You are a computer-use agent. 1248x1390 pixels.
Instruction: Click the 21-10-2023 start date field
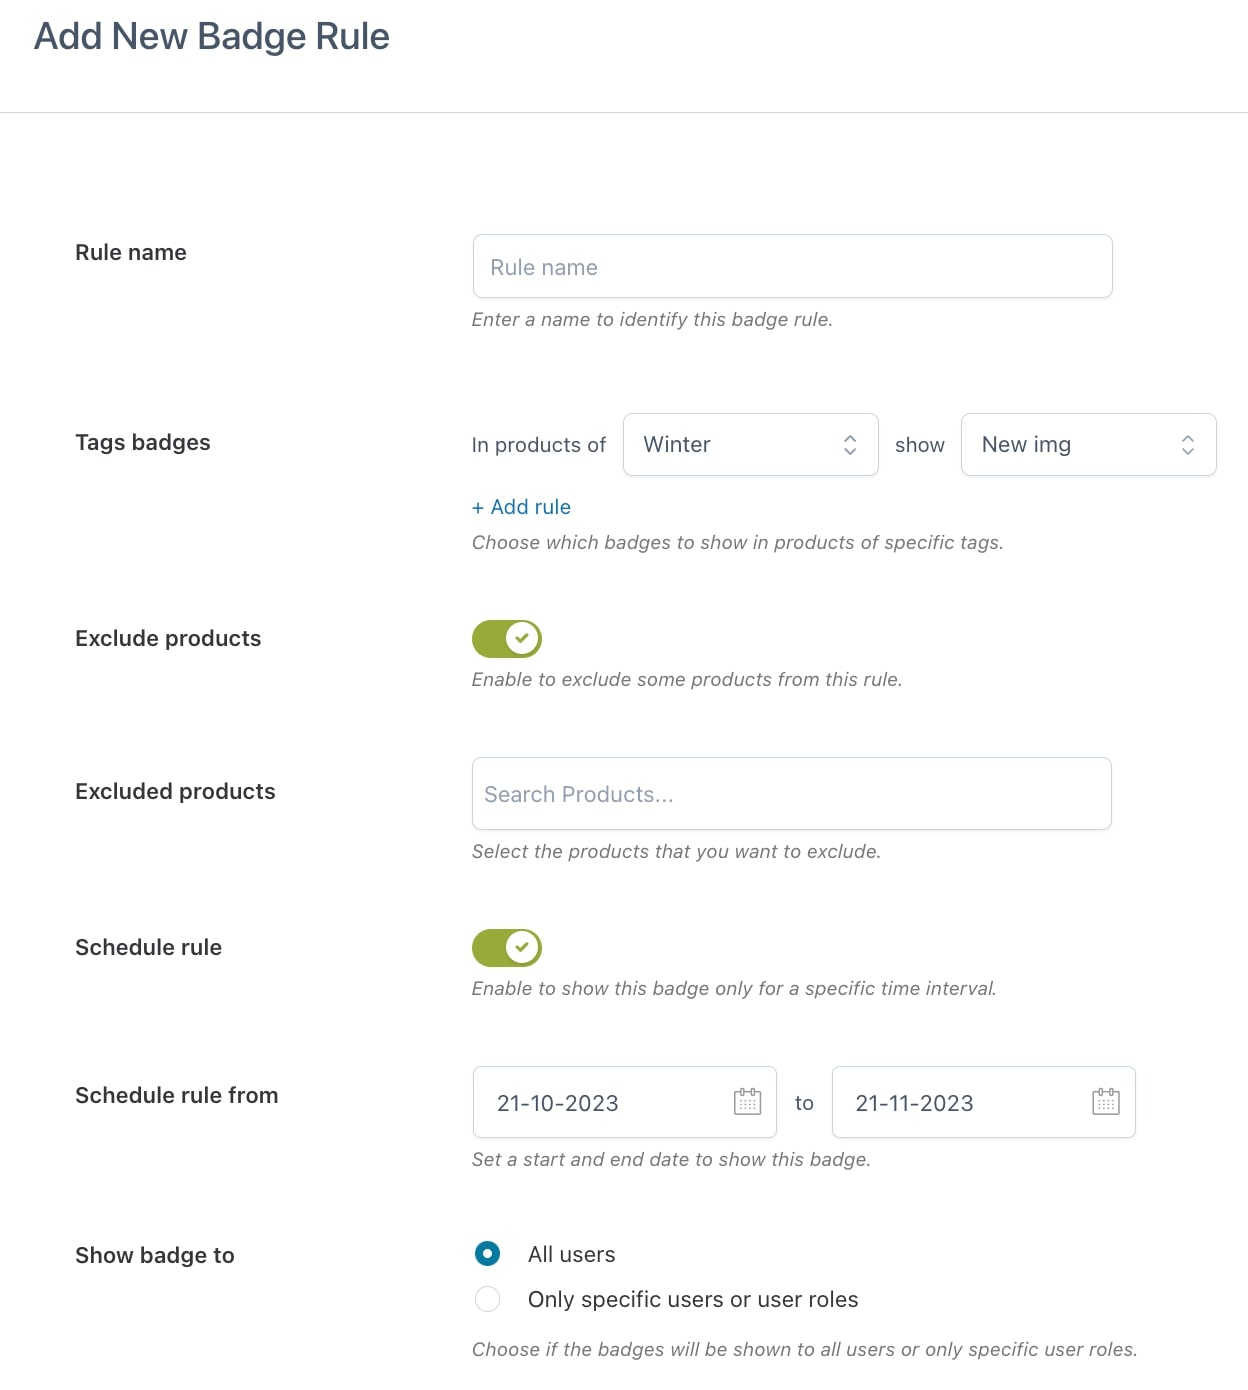(x=625, y=1102)
